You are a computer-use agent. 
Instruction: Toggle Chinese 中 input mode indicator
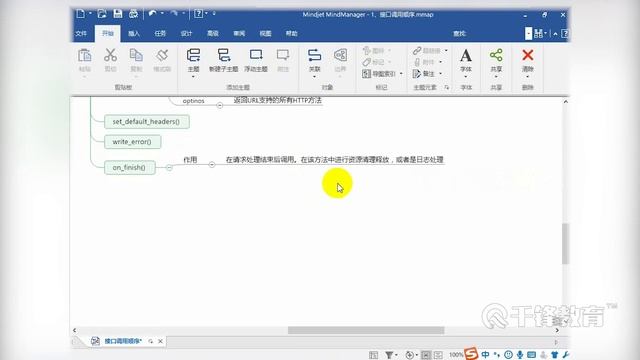[x=485, y=354]
